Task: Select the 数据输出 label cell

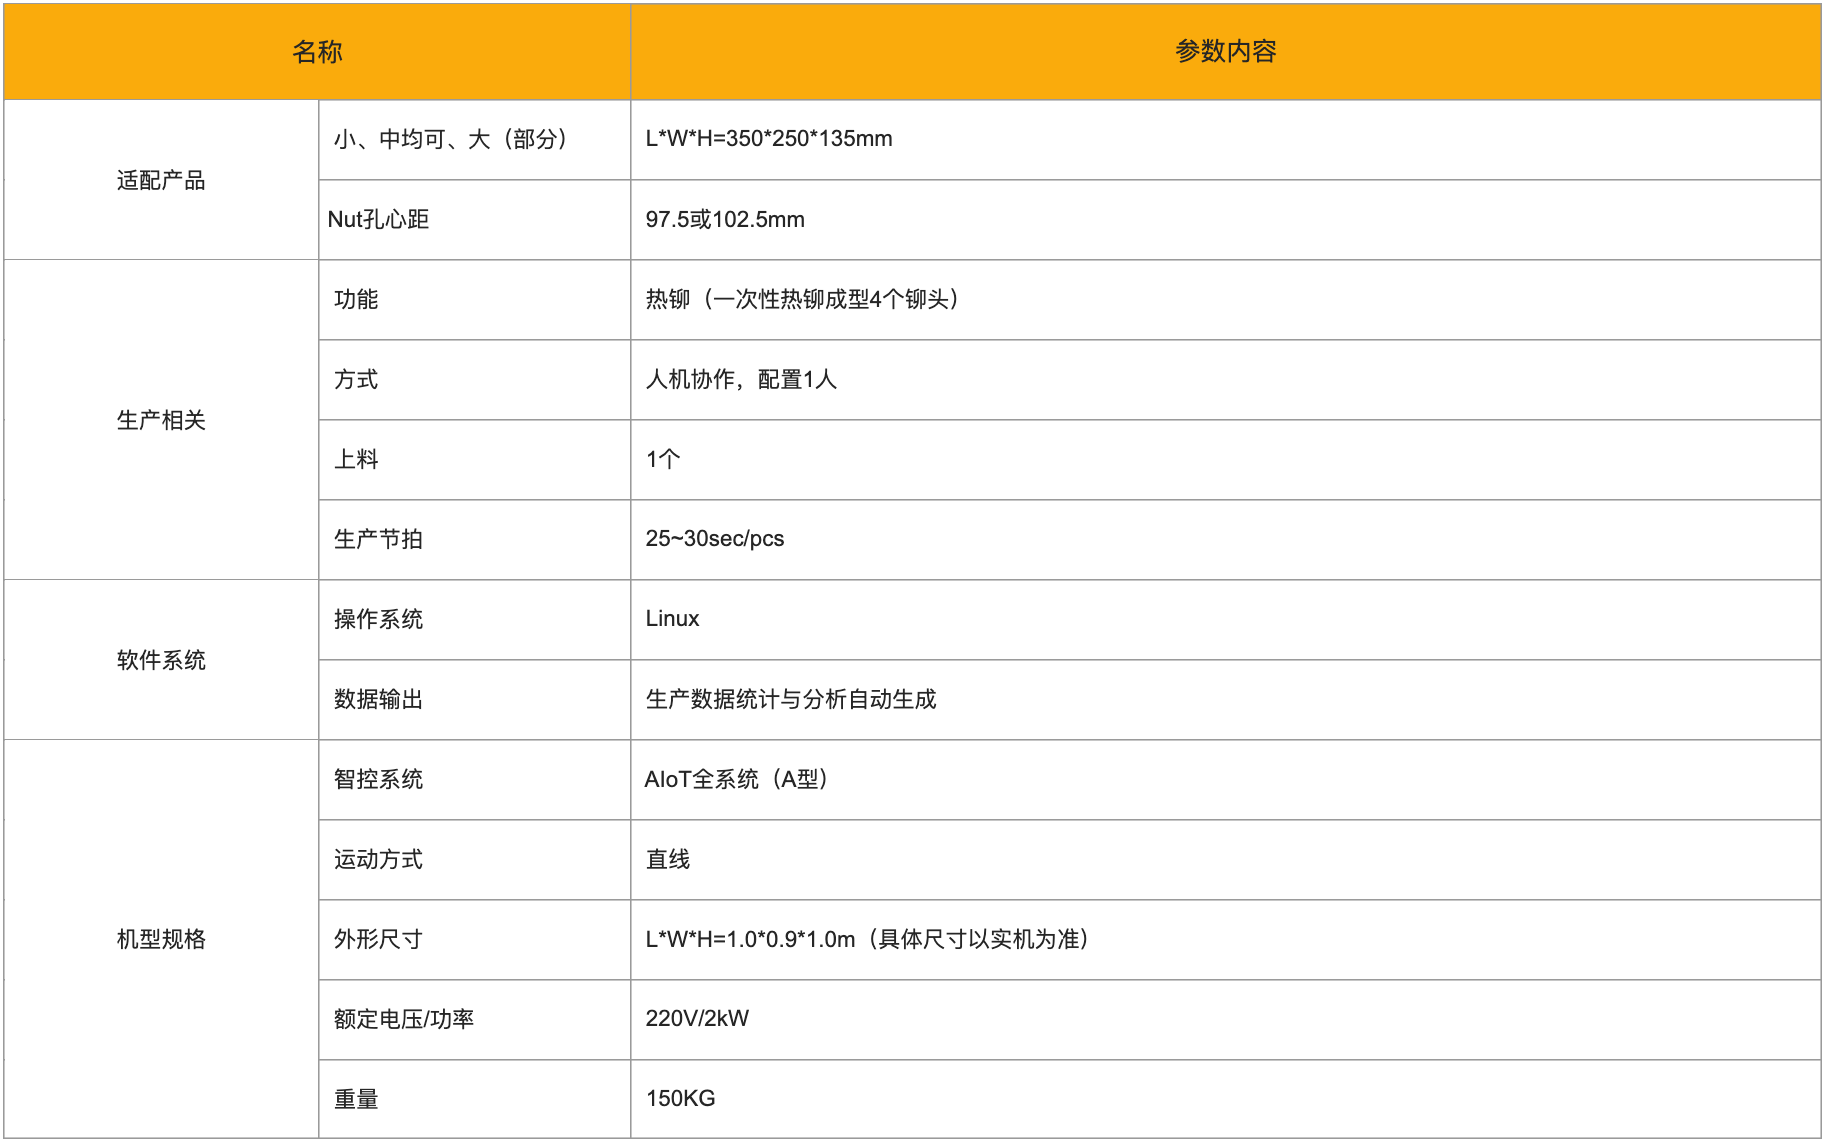Action: click(x=378, y=700)
